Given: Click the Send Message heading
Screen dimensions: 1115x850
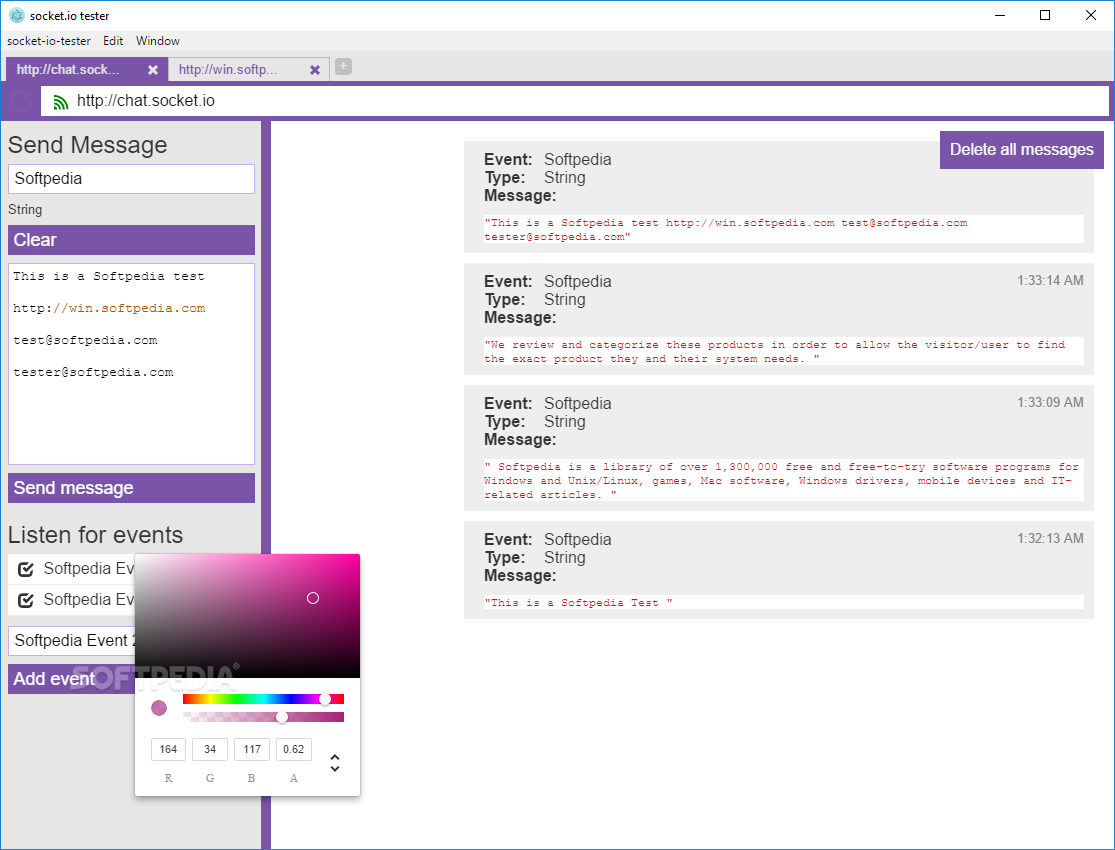Looking at the screenshot, I should (87, 145).
